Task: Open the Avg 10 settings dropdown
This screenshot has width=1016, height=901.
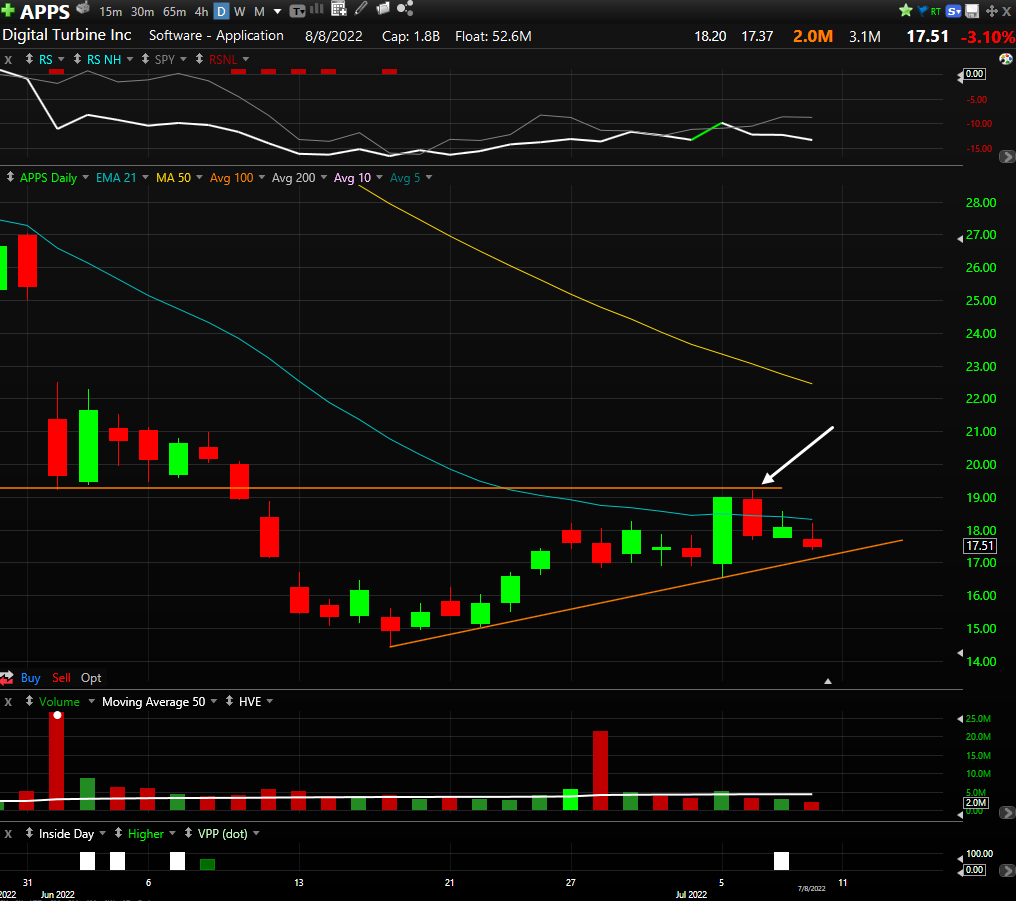Action: (x=379, y=177)
